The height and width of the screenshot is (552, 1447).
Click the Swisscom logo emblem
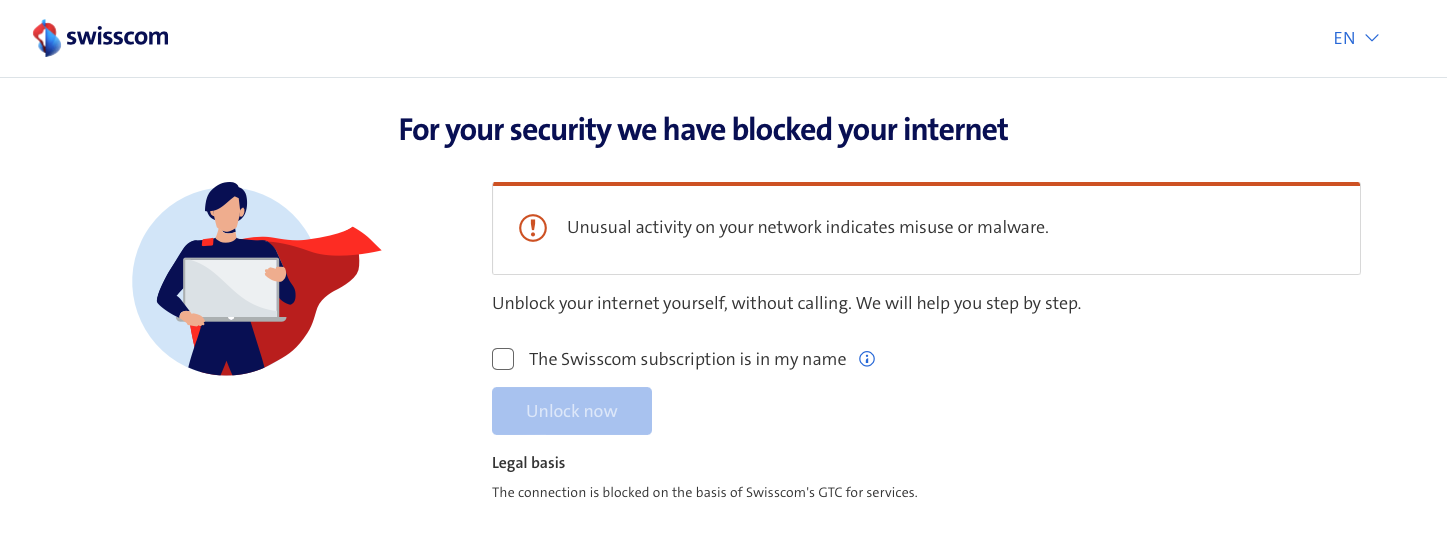pos(47,38)
